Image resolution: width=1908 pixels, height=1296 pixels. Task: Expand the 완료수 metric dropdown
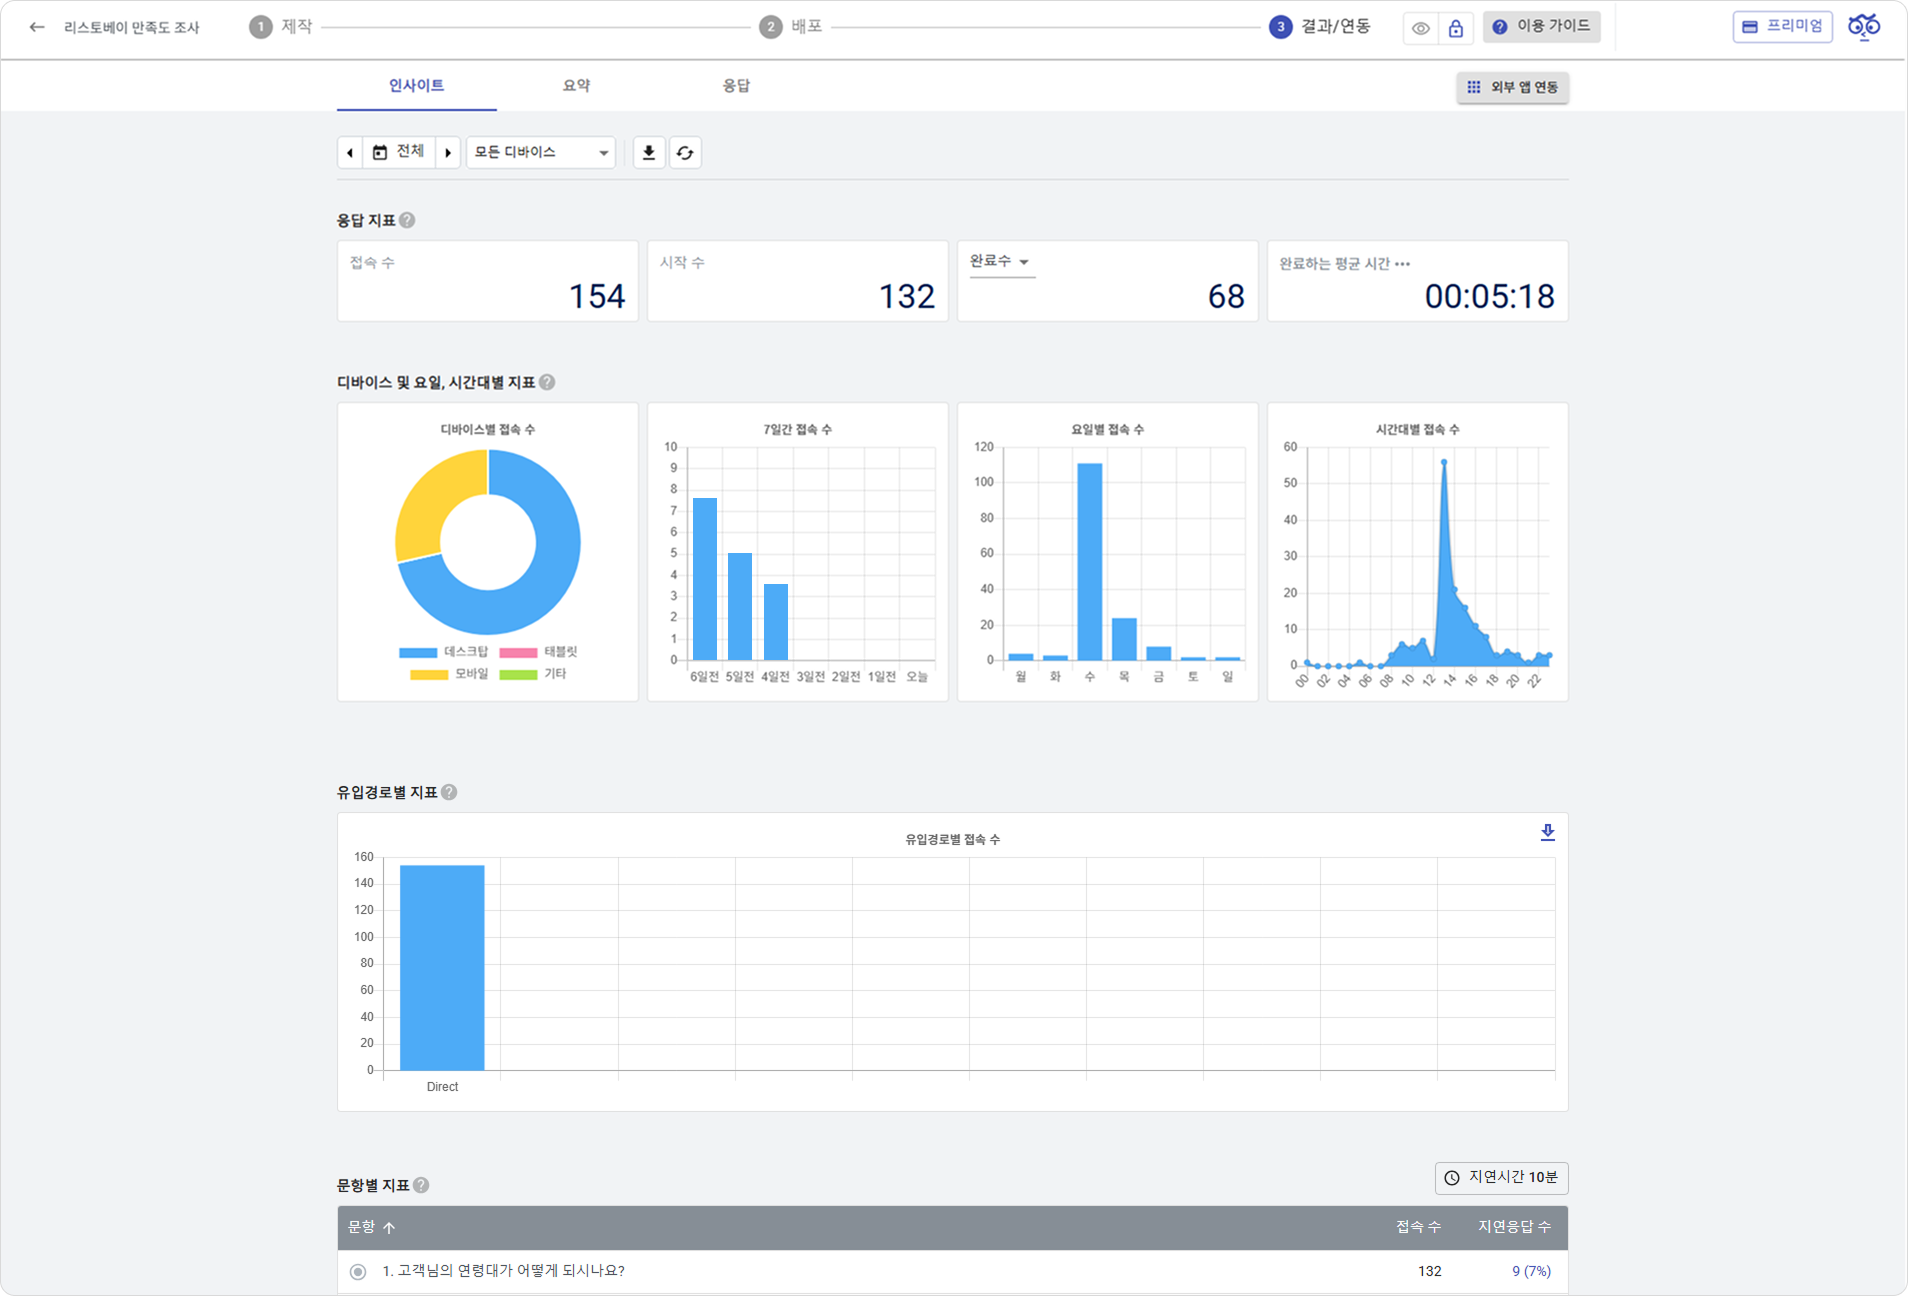1000,261
